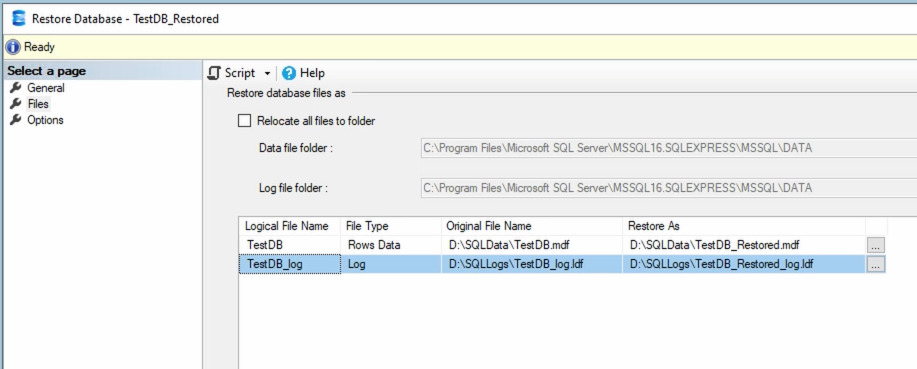This screenshot has height=369, width=917.
Task: Click the D:\SQLLogs\TestDB_Restored_log.ldf restore-as cell
Action: (744, 264)
